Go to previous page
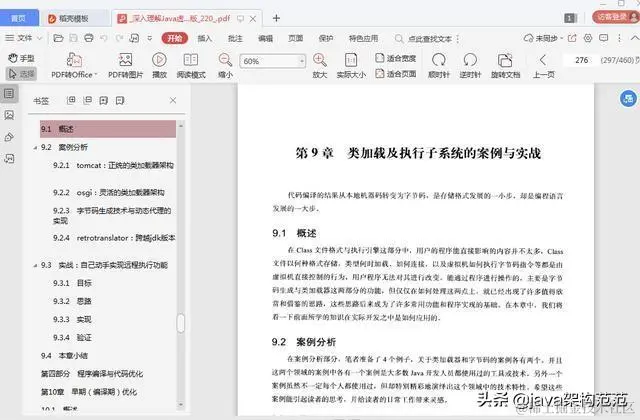Screen dimensions: 640x420 (x=543, y=65)
